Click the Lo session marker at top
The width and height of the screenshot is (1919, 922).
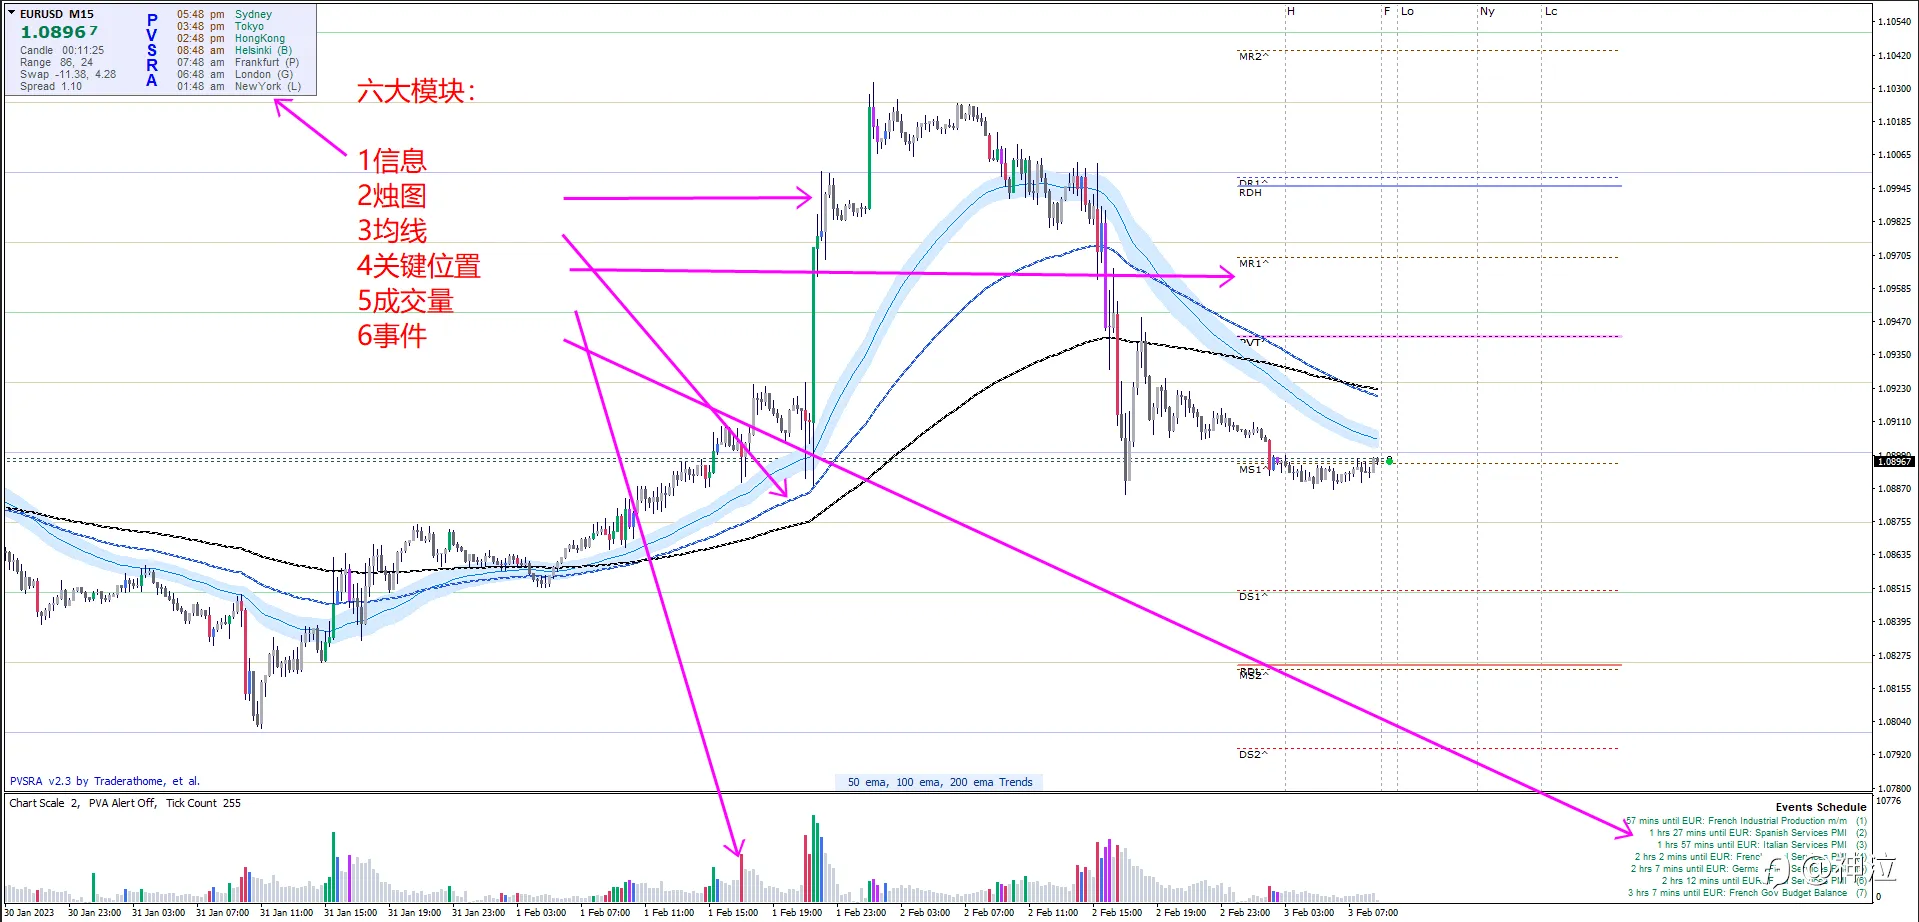pyautogui.click(x=1407, y=12)
